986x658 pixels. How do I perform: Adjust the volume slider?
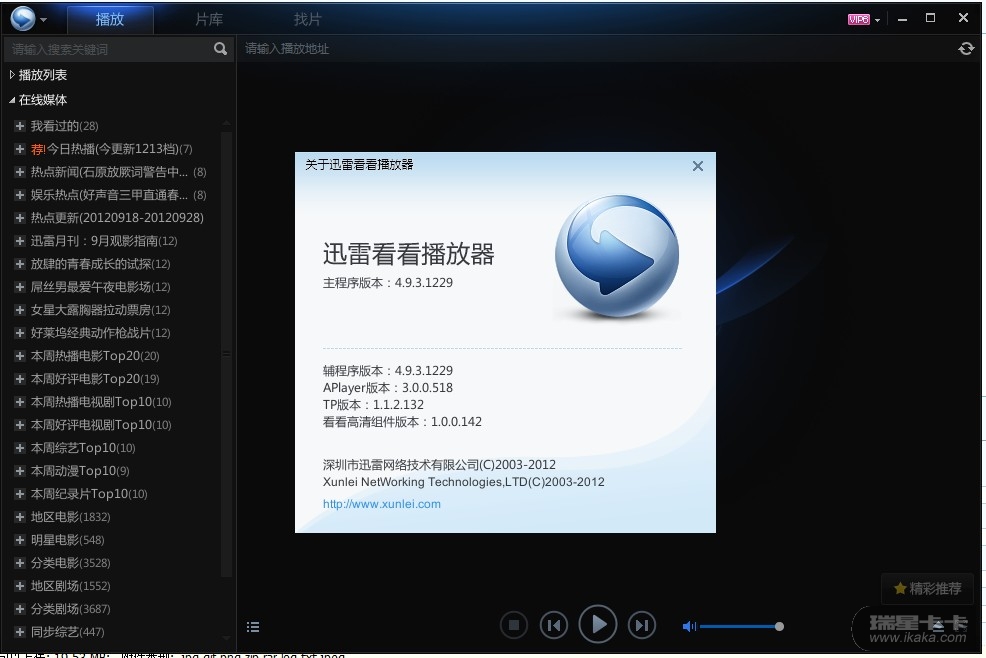click(x=740, y=626)
